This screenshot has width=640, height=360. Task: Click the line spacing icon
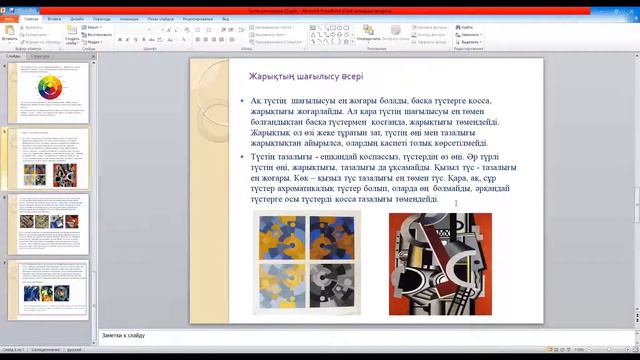pos(241,30)
